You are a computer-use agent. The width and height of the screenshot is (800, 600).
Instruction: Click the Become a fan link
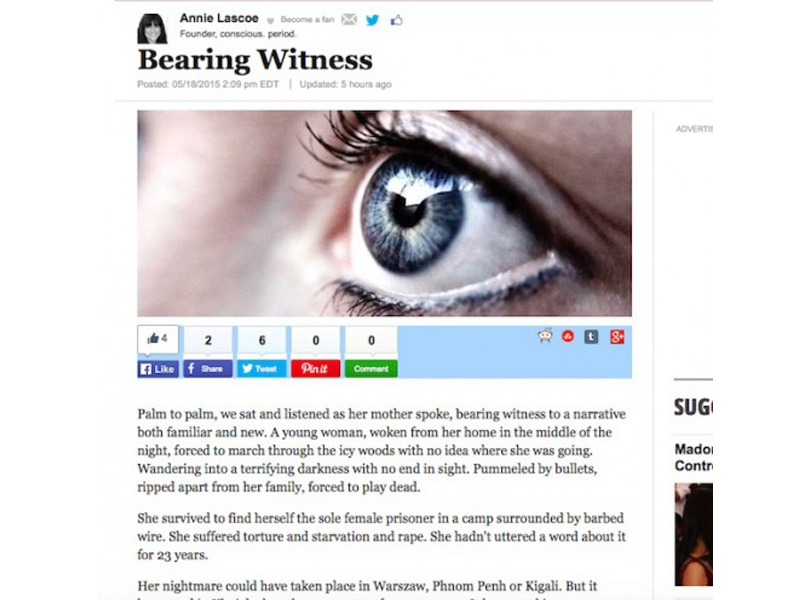coord(307,20)
